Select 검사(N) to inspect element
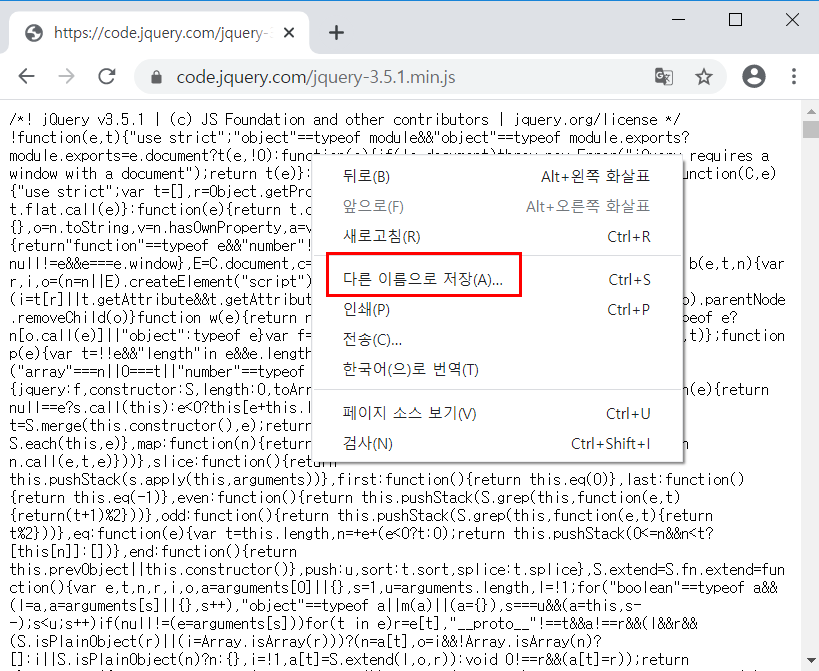 click(x=497, y=444)
